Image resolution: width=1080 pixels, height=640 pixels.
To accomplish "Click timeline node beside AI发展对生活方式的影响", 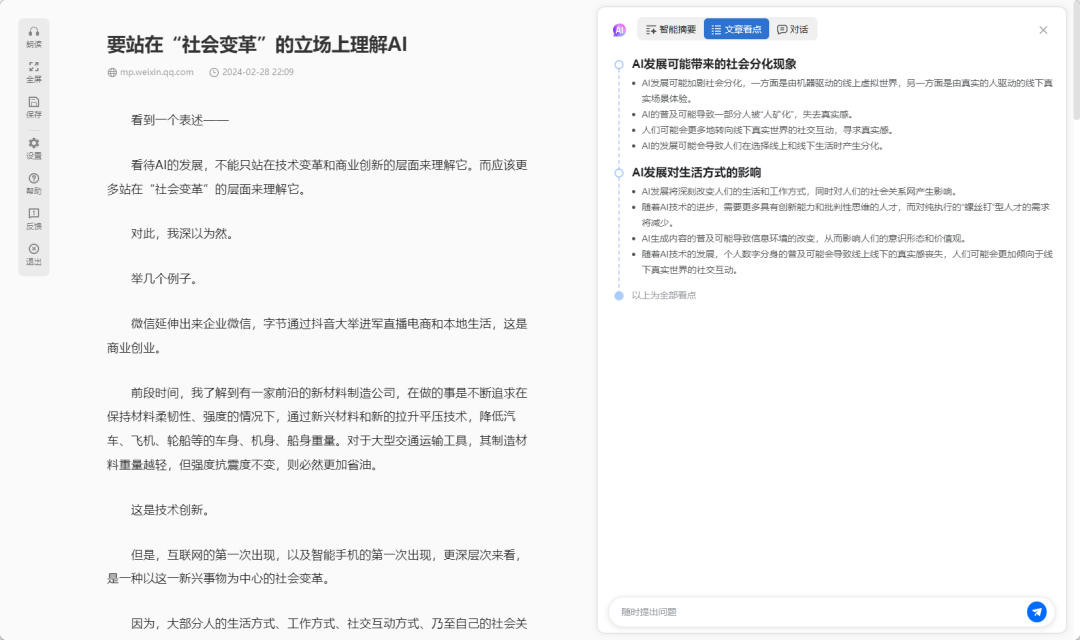I will (x=619, y=172).
